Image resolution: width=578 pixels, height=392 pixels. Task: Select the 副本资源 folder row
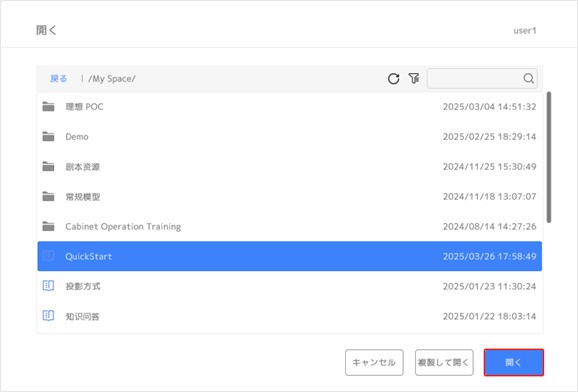[290, 167]
